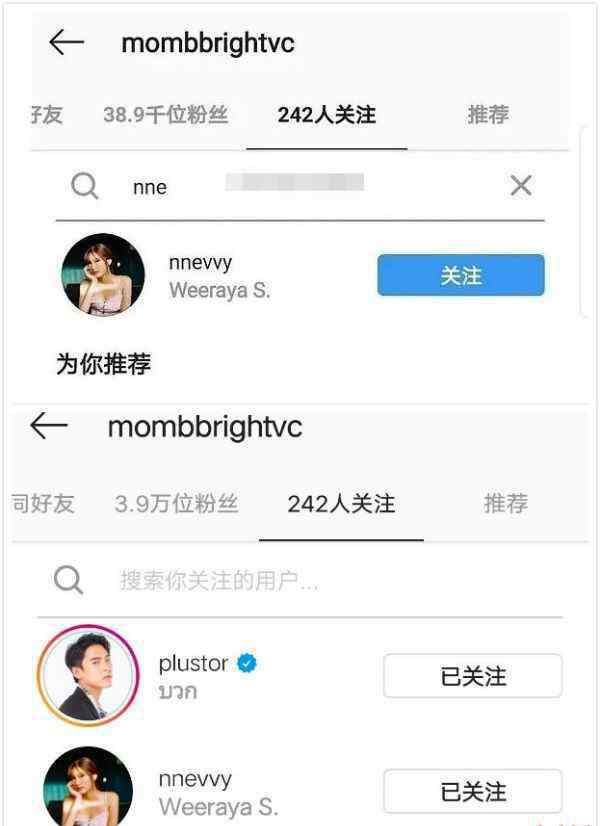
Task: Tap the back arrow in the top mombbrightvc header
Action: (x=66, y=42)
